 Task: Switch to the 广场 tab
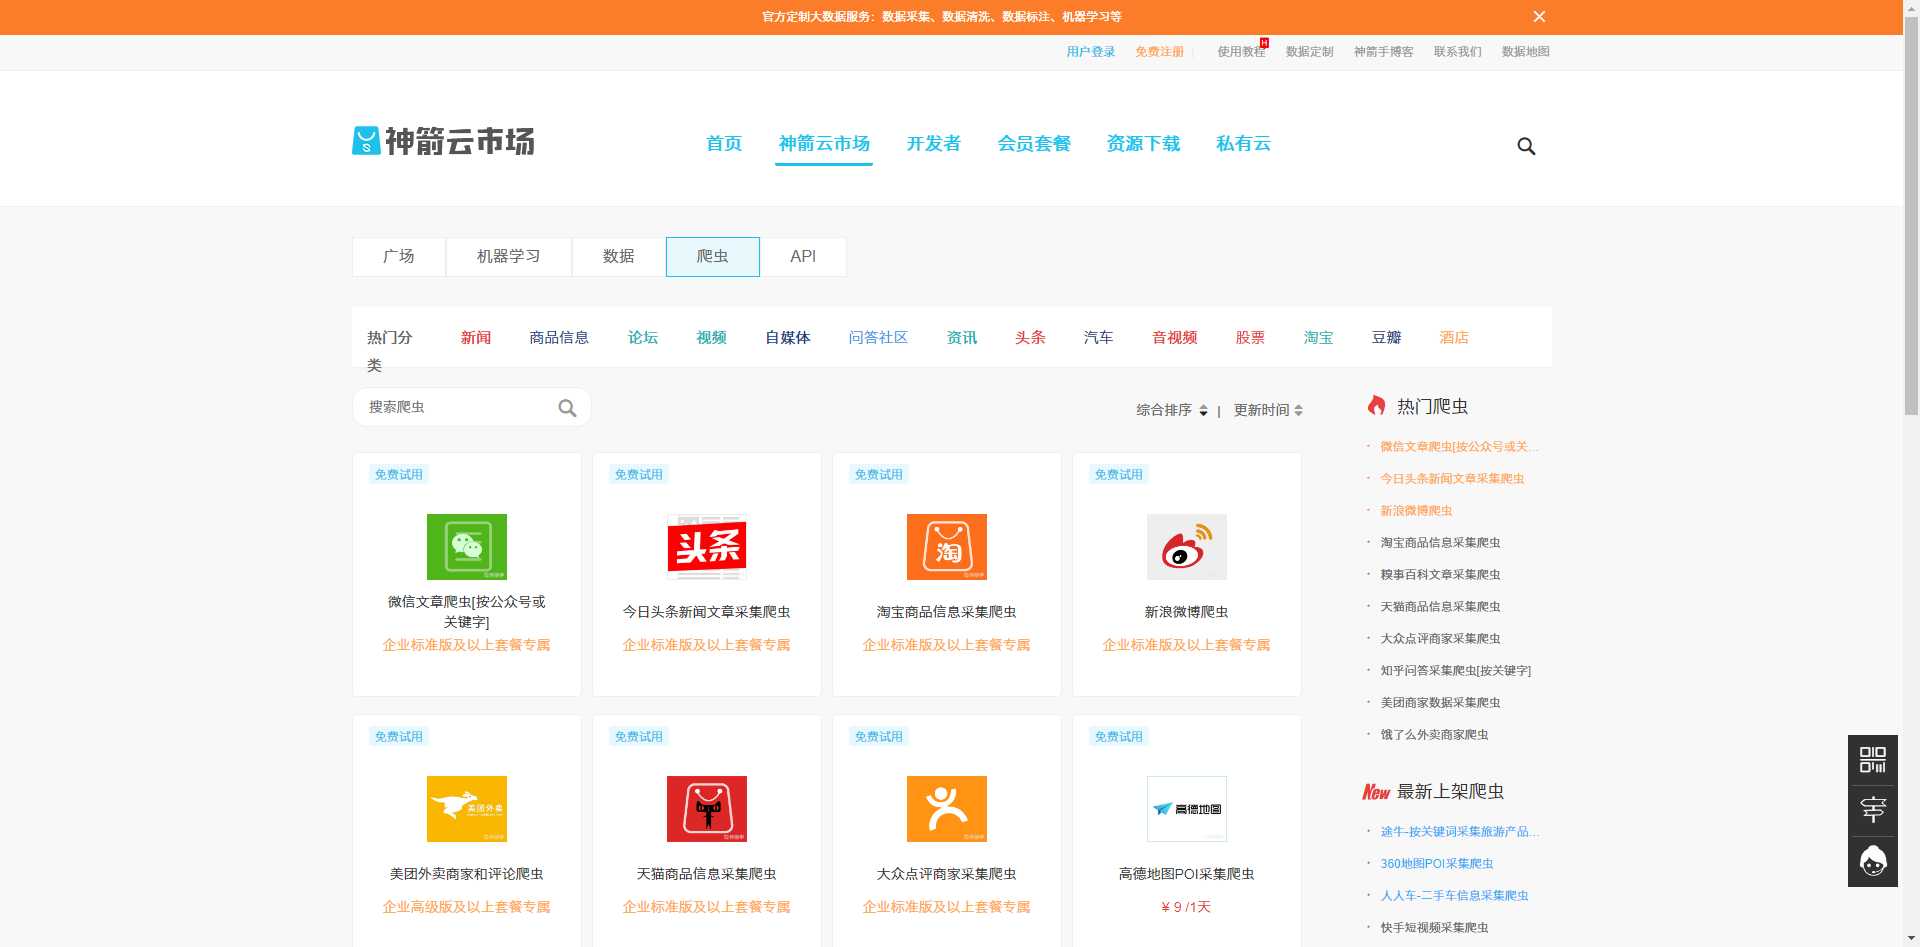coord(399,257)
